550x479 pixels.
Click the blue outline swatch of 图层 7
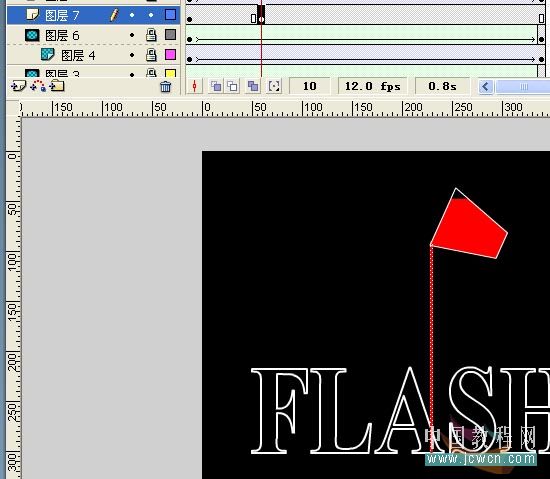[170, 15]
